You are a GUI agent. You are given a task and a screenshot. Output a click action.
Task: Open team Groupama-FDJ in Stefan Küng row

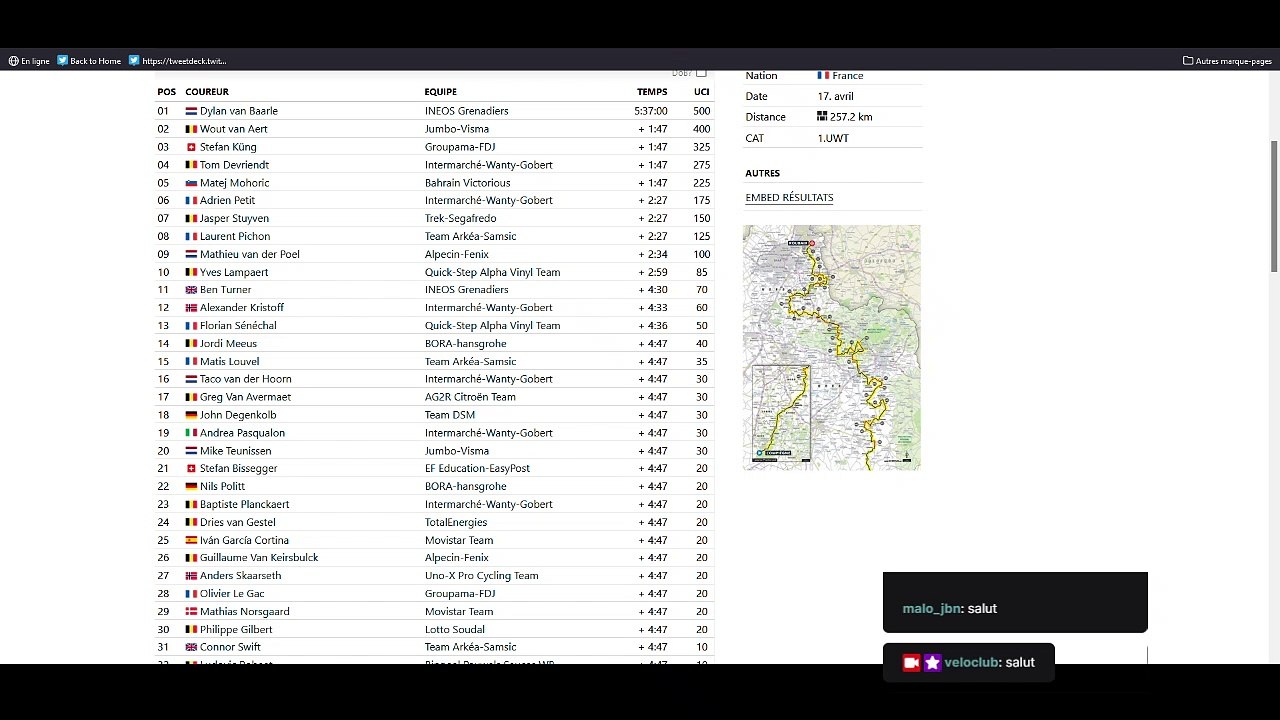[460, 147]
